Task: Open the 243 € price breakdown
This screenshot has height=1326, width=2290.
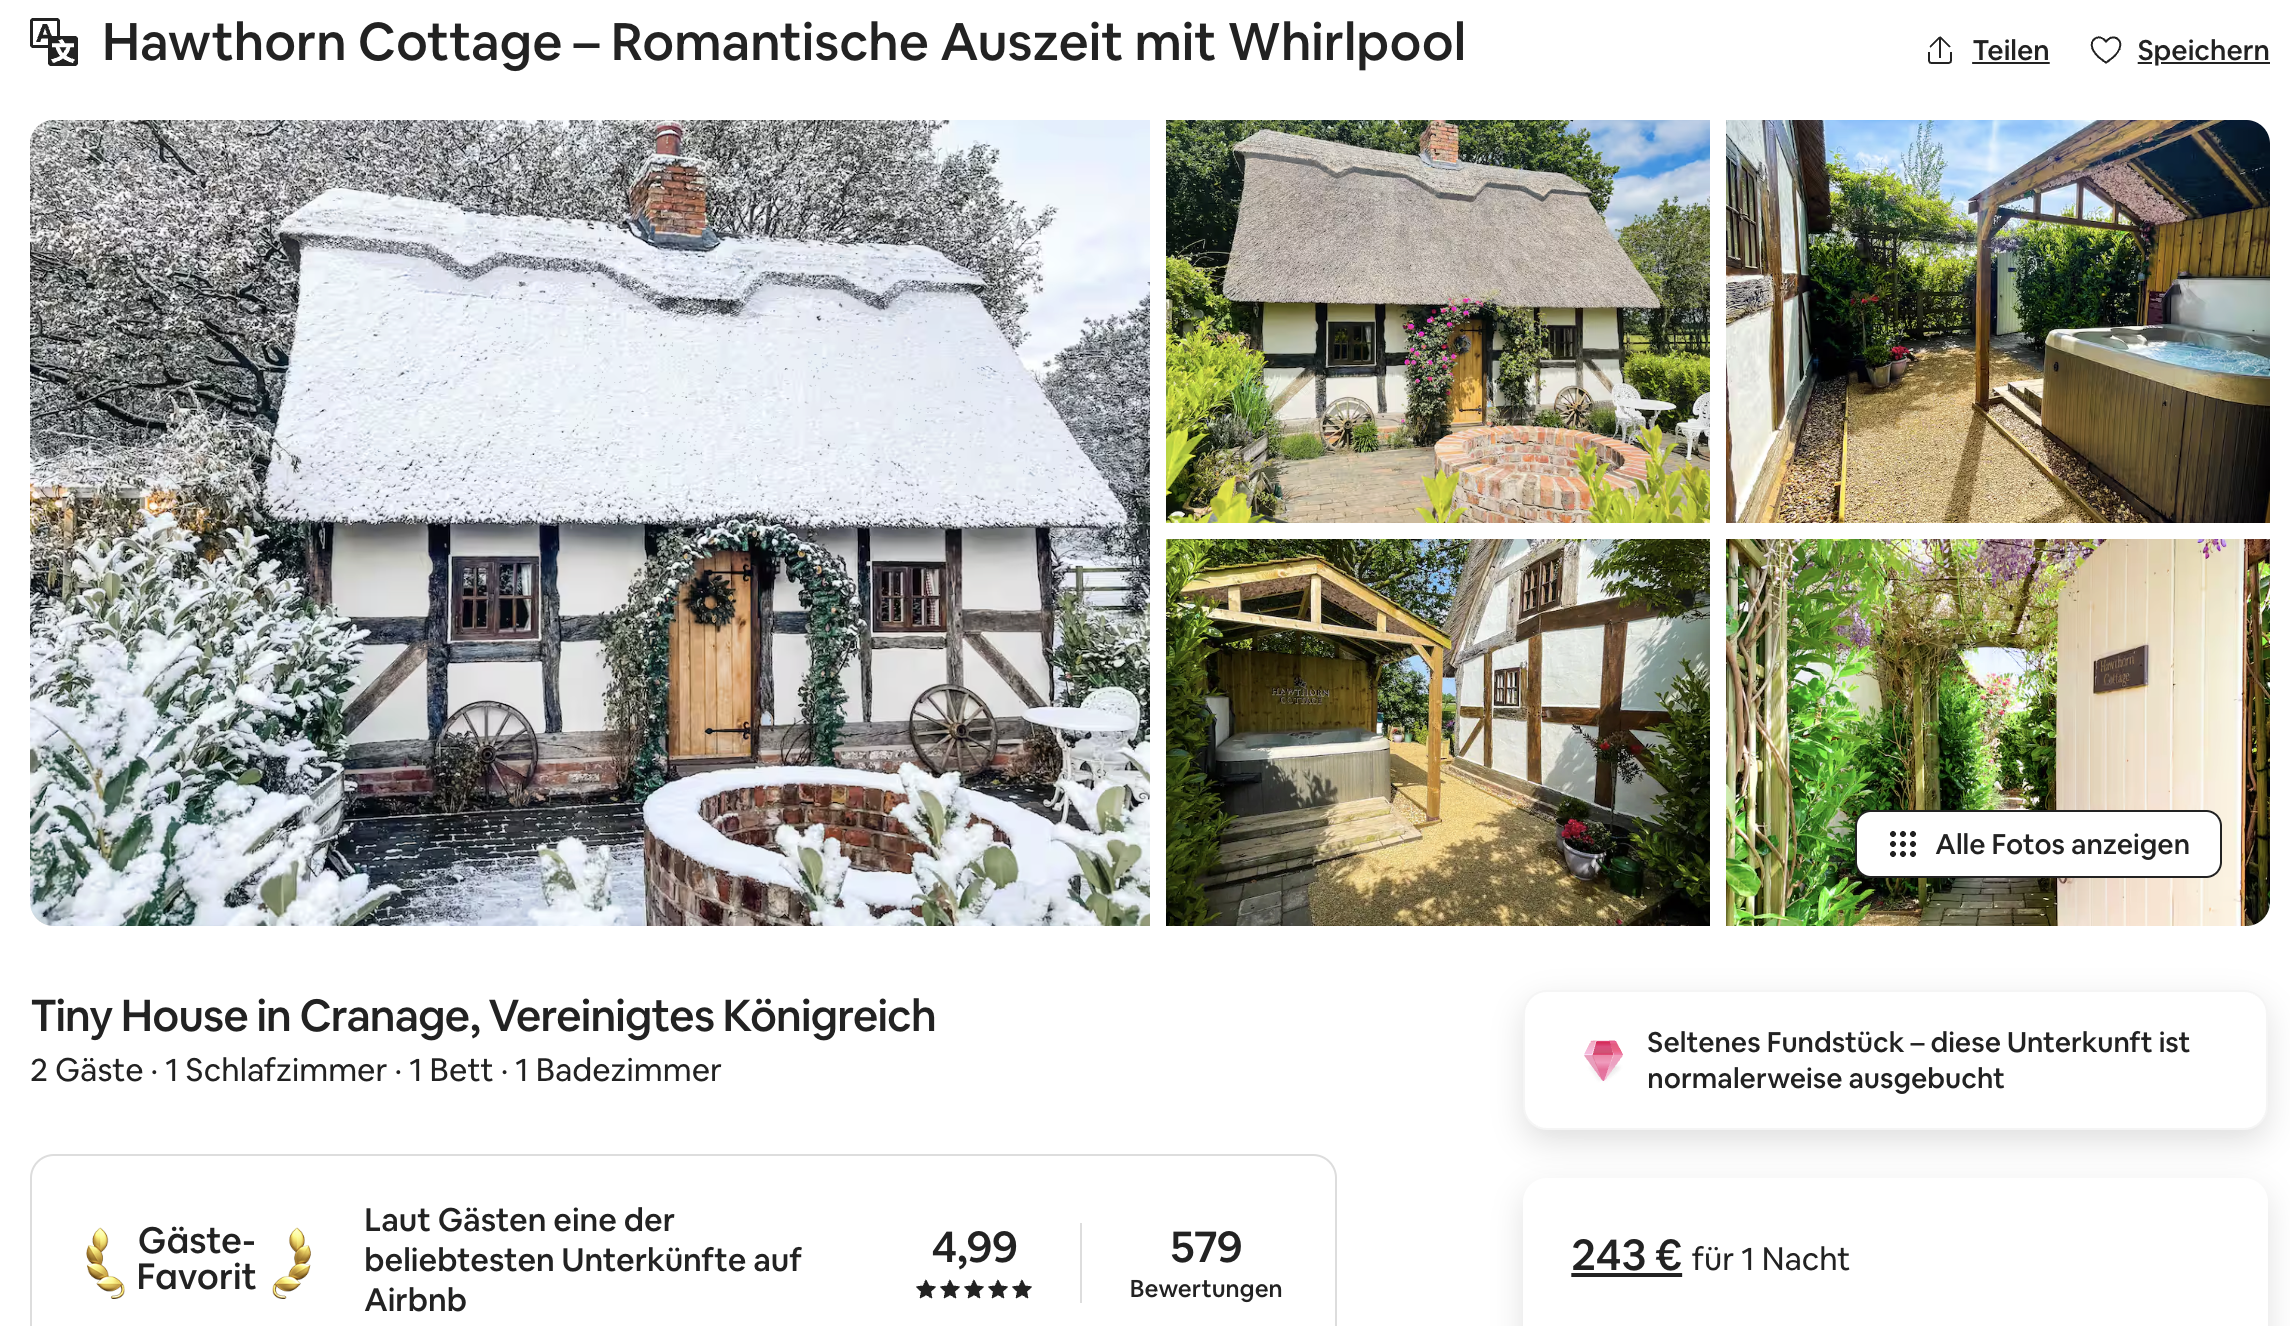Action: click(x=1626, y=1256)
